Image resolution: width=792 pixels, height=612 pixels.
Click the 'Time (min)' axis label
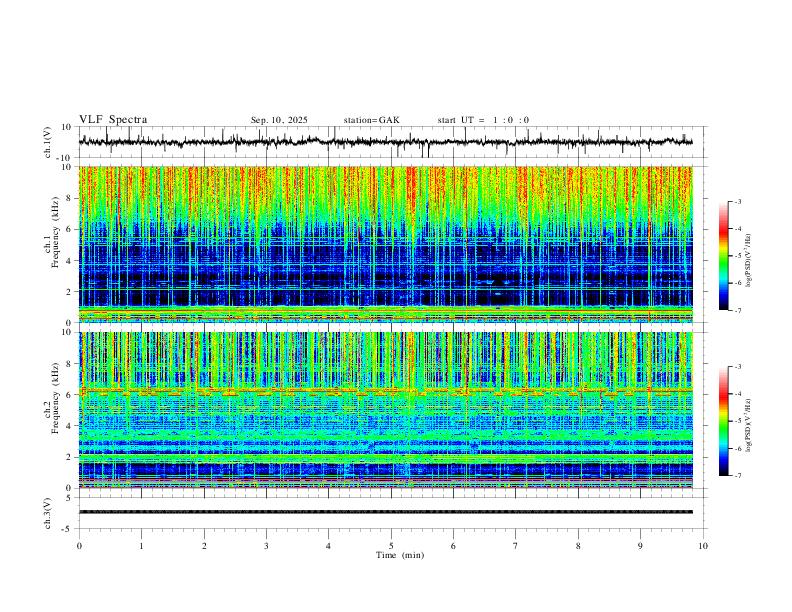tap(400, 555)
